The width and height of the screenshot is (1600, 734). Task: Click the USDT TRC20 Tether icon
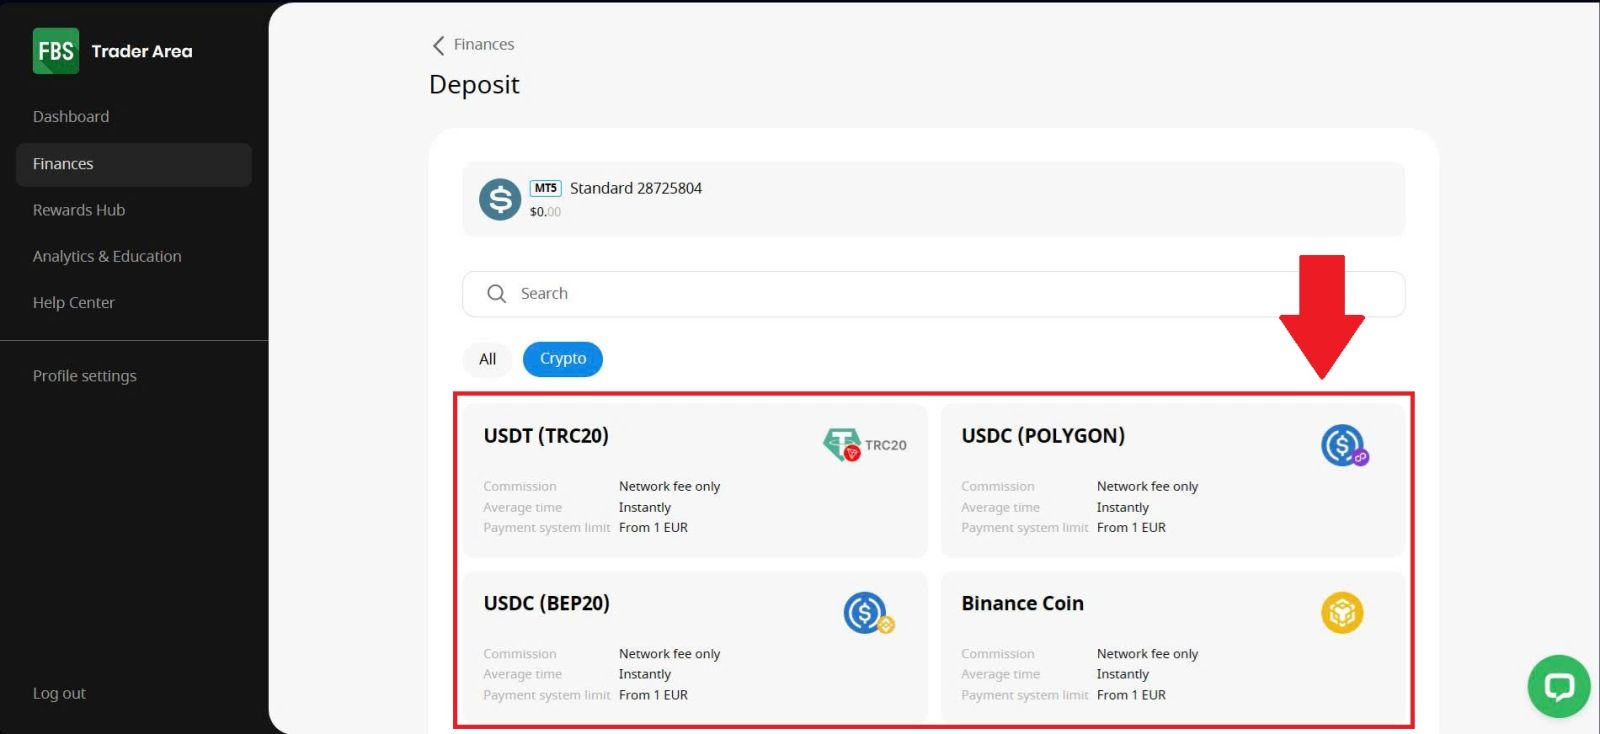[x=842, y=444]
